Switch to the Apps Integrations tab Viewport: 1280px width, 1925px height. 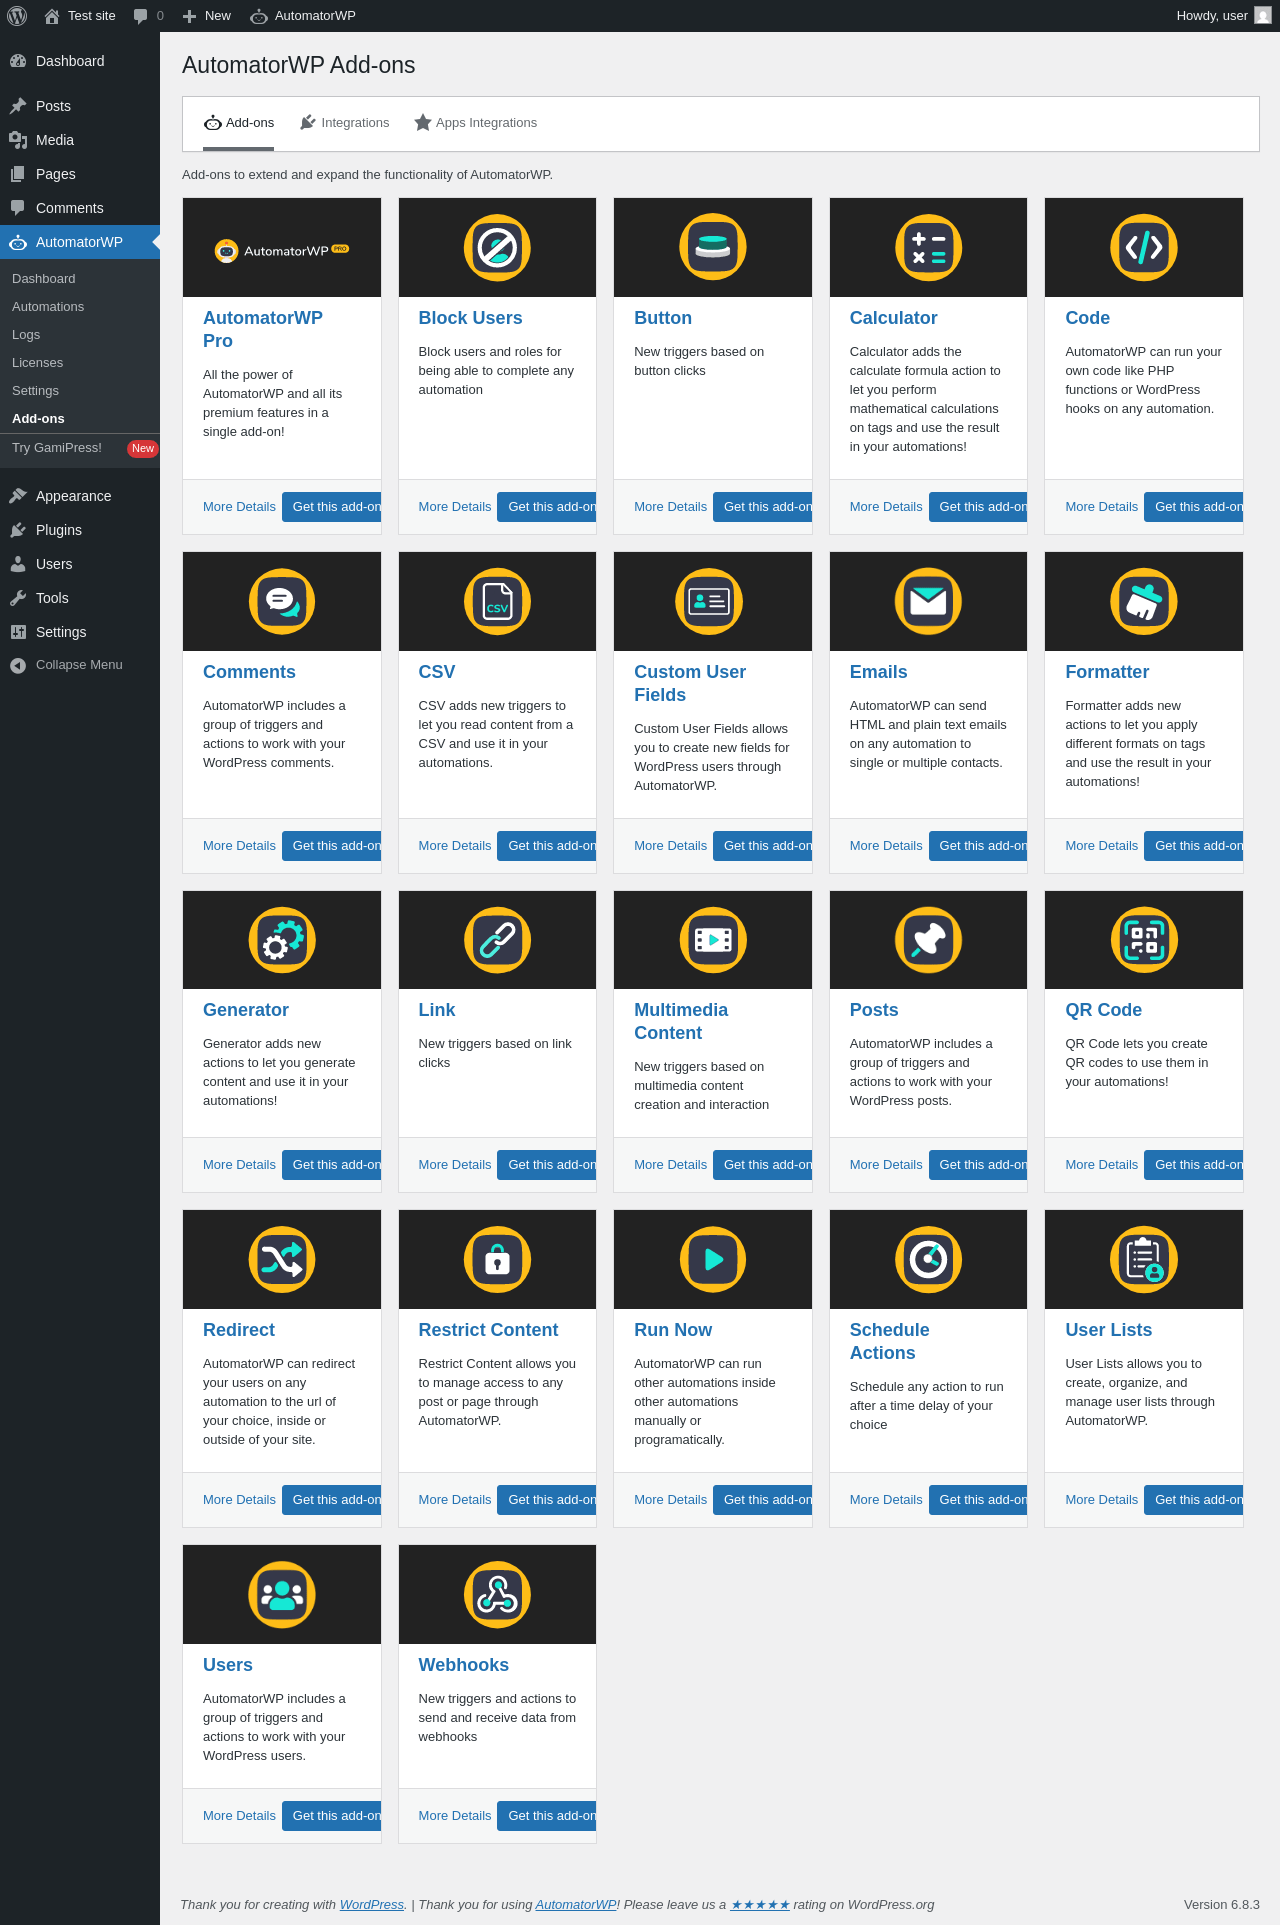click(x=476, y=123)
